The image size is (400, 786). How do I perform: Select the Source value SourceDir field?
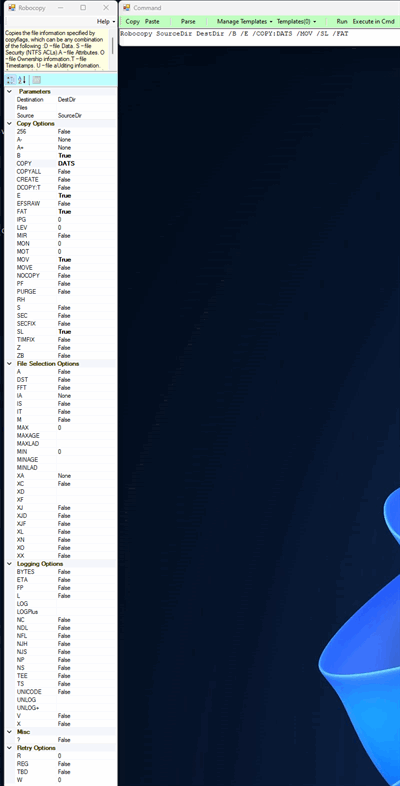(86, 115)
